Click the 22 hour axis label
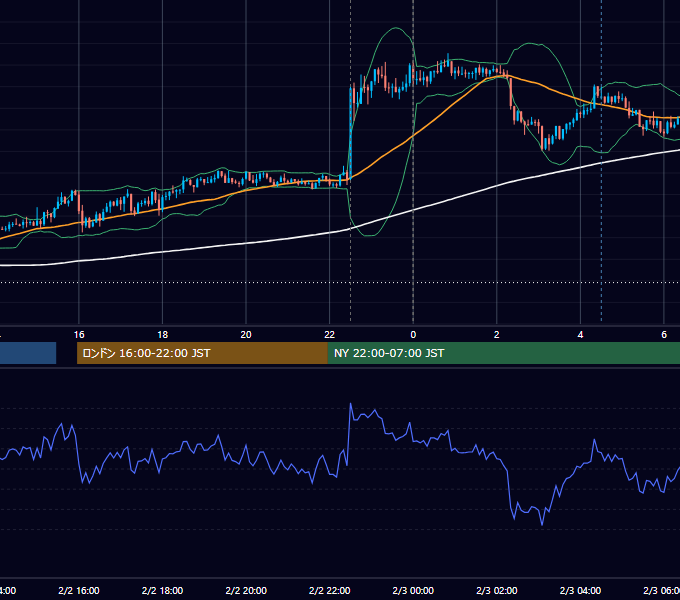680x600 pixels. [x=330, y=334]
